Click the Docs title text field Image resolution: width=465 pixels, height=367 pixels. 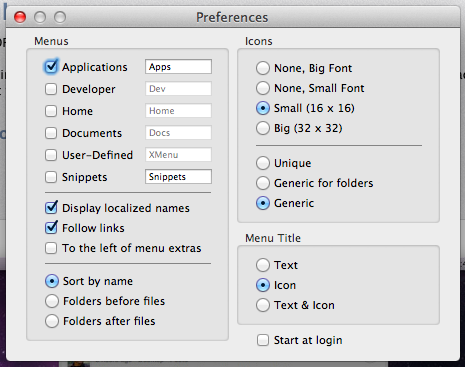pos(178,133)
